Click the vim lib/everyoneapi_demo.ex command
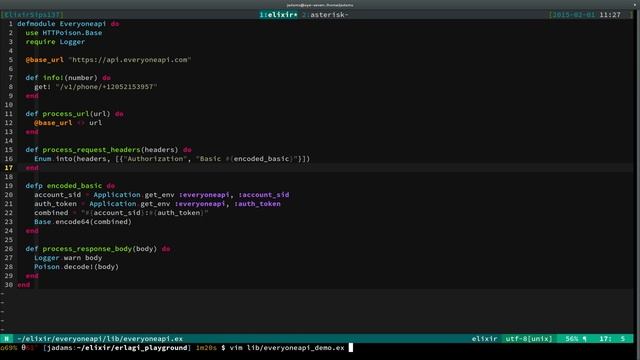Image resolution: width=640 pixels, height=360 pixels. 287,348
